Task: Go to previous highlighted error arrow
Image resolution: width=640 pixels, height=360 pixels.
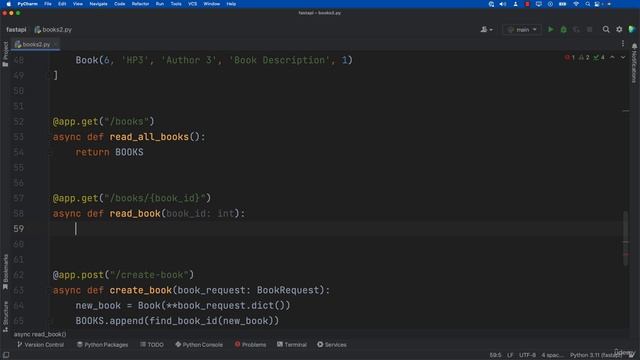Action: [x=612, y=58]
